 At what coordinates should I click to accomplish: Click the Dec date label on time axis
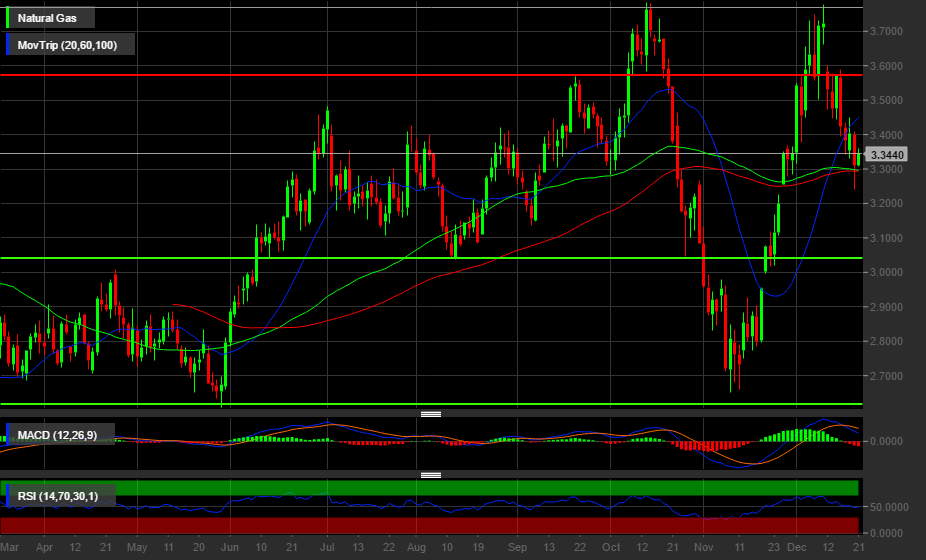[x=797, y=548]
